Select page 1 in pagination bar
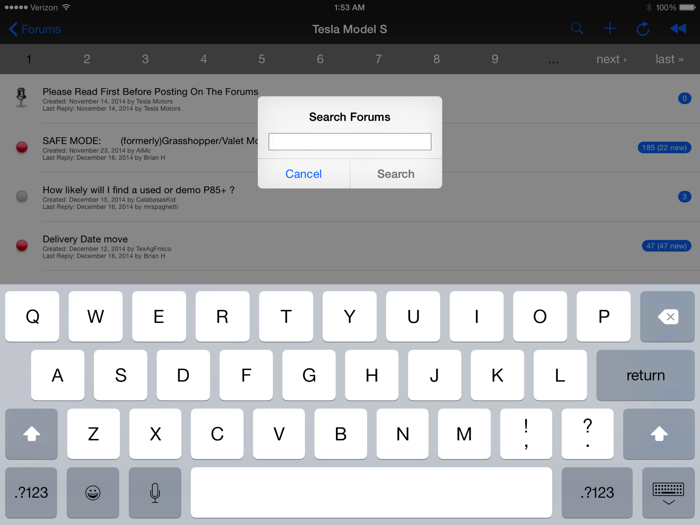The width and height of the screenshot is (700, 525). pos(29,59)
